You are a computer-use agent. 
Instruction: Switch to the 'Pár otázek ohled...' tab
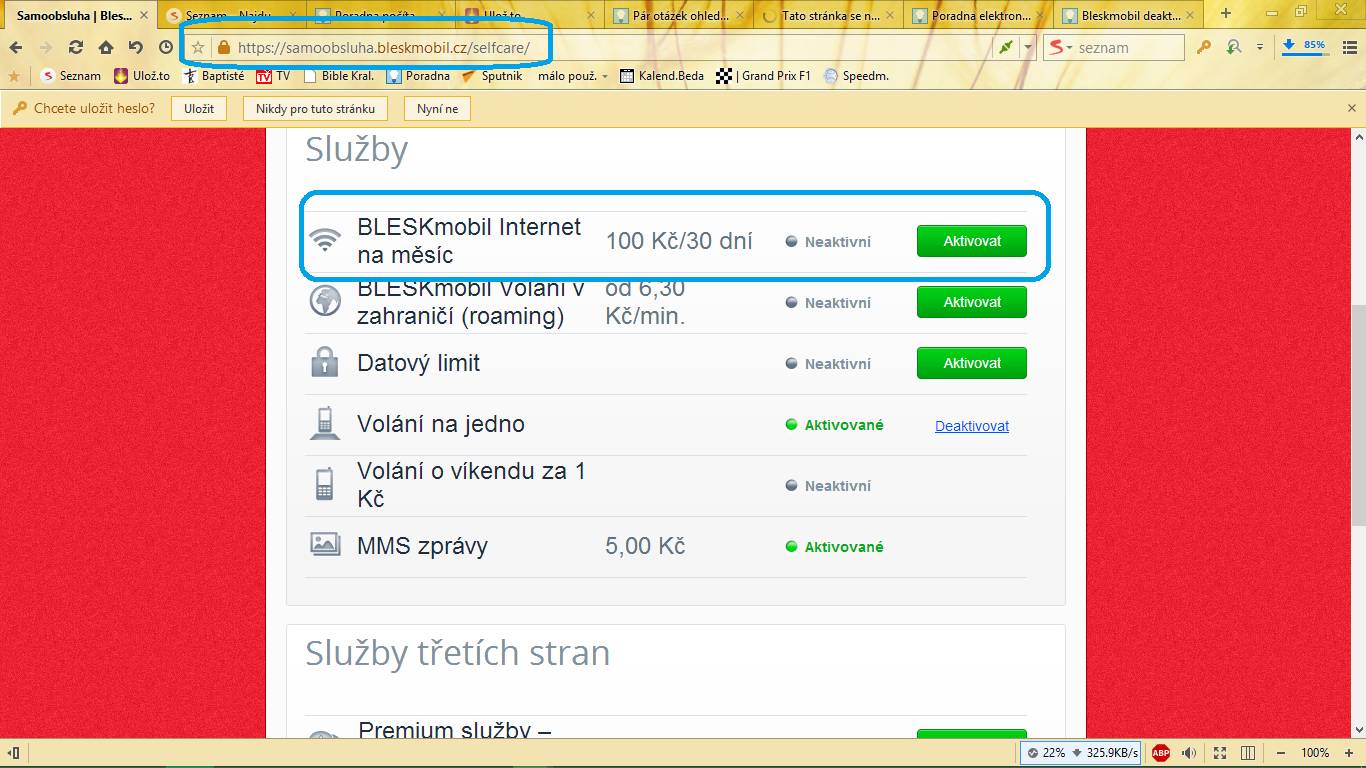point(680,16)
